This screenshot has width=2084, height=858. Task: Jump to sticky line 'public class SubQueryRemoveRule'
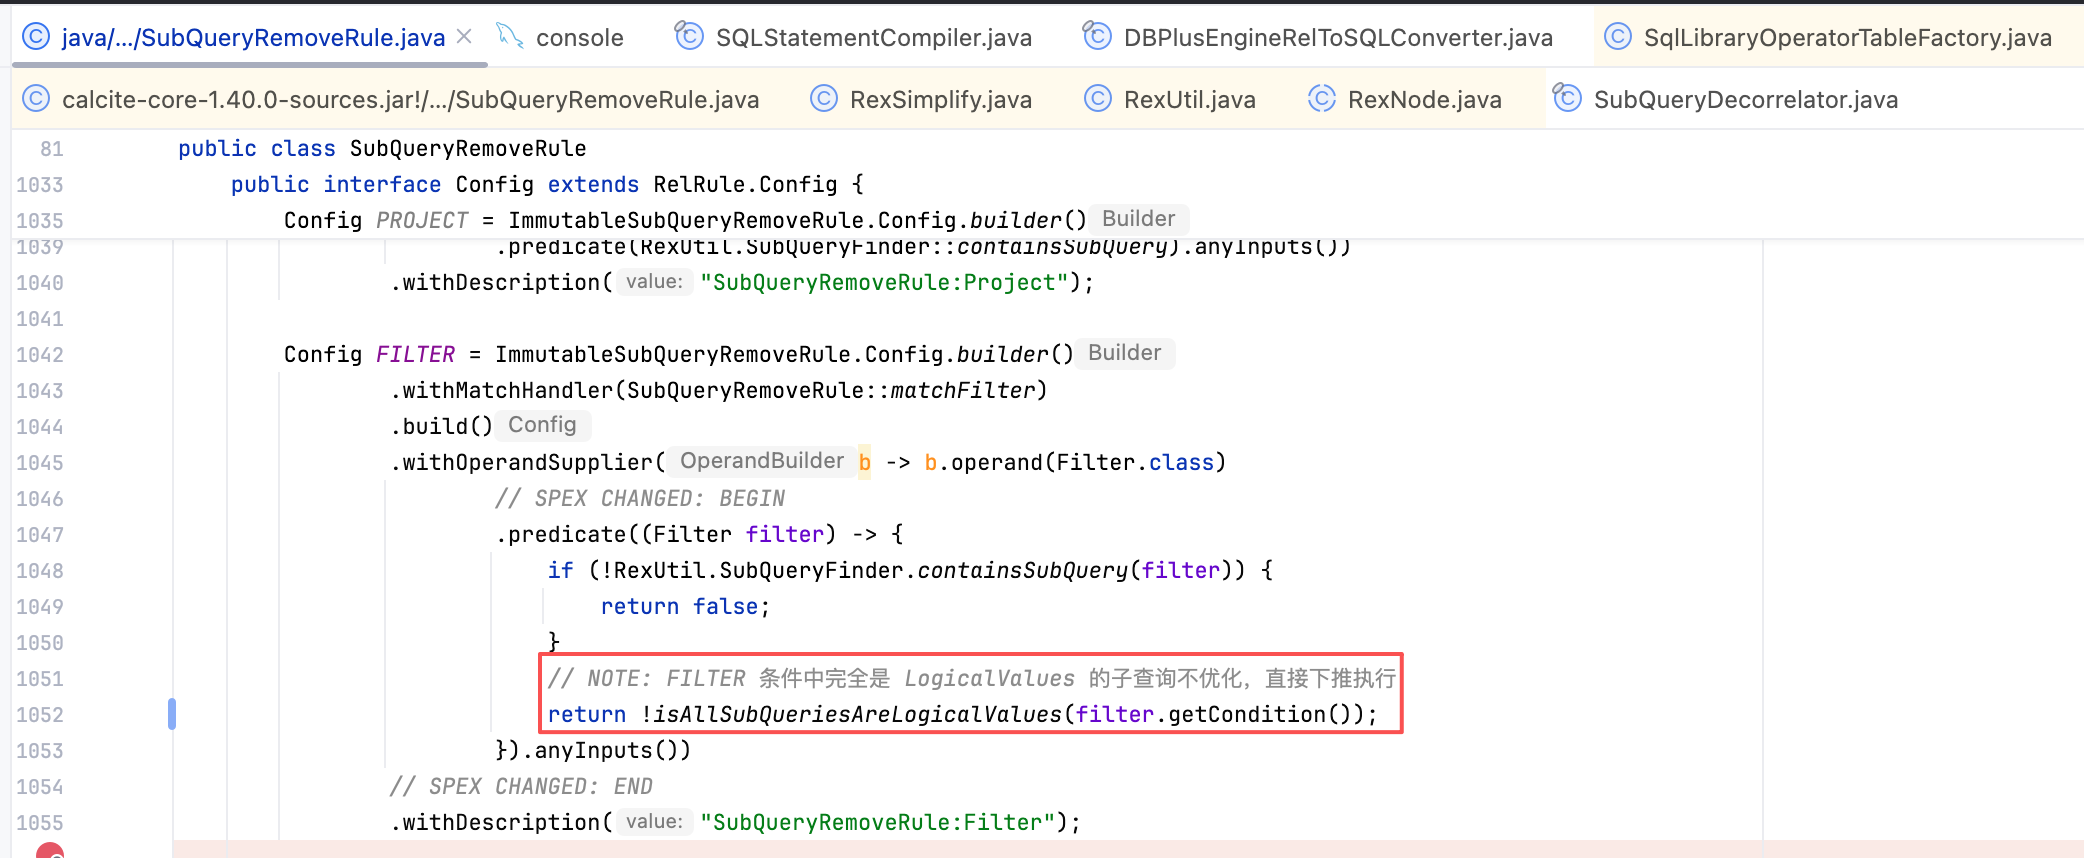pos(467,149)
